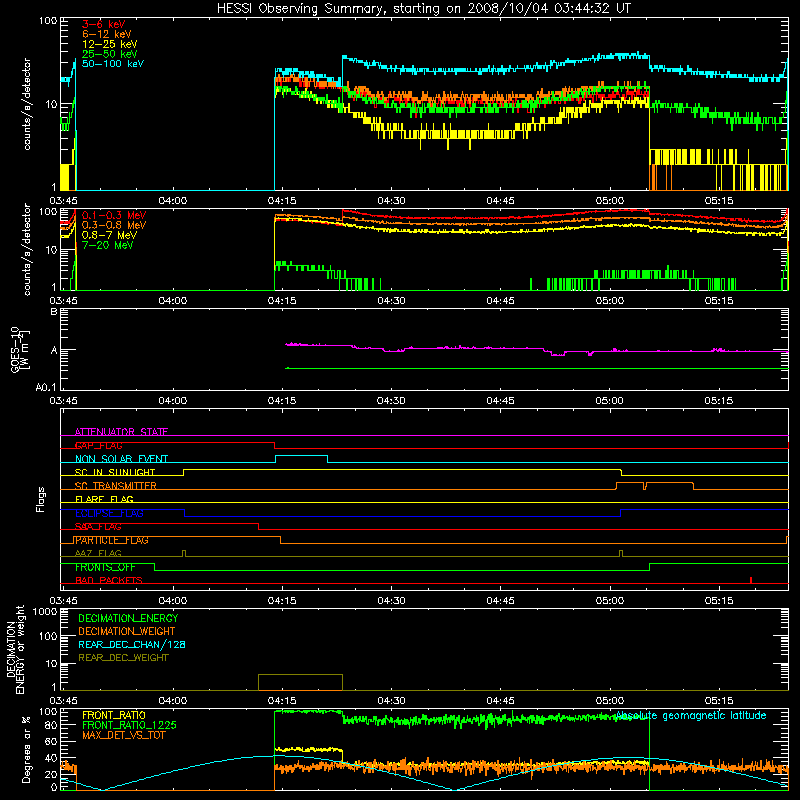800x800 pixels.
Task: Click the MAX_DET_VS_TOT legend entry
Action: pyautogui.click(x=124, y=735)
